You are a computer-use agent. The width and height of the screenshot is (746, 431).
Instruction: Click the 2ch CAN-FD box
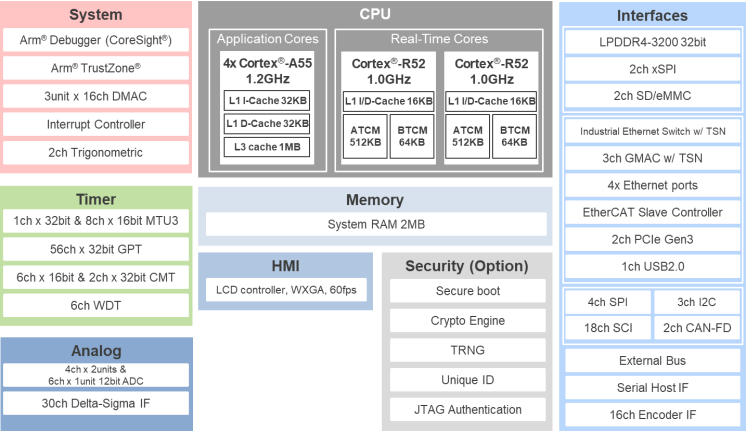click(x=696, y=327)
